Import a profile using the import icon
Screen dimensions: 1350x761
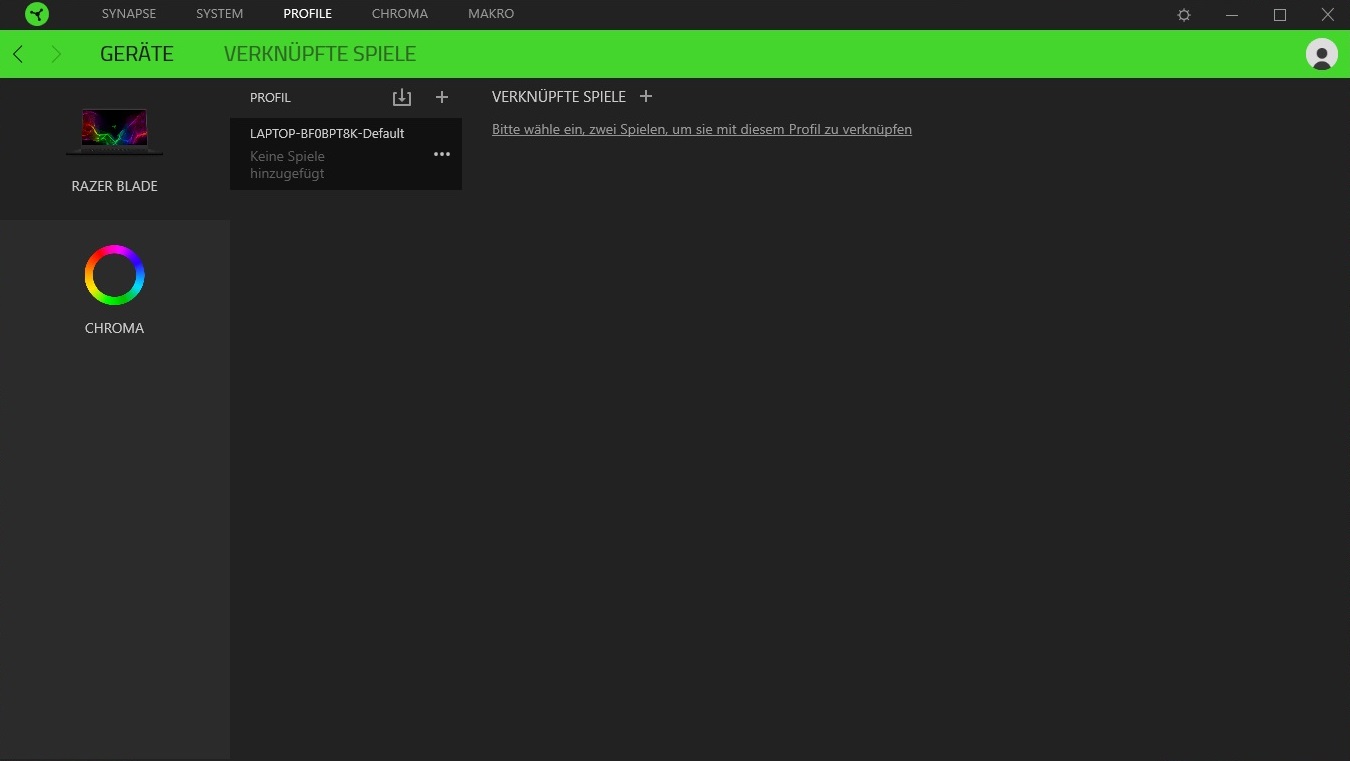(402, 97)
